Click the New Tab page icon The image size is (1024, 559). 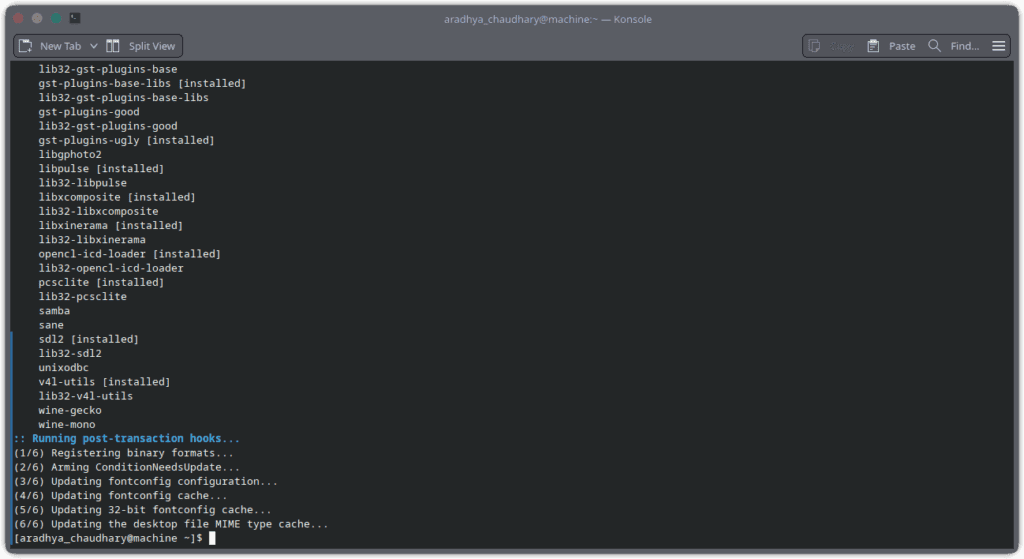click(25, 46)
